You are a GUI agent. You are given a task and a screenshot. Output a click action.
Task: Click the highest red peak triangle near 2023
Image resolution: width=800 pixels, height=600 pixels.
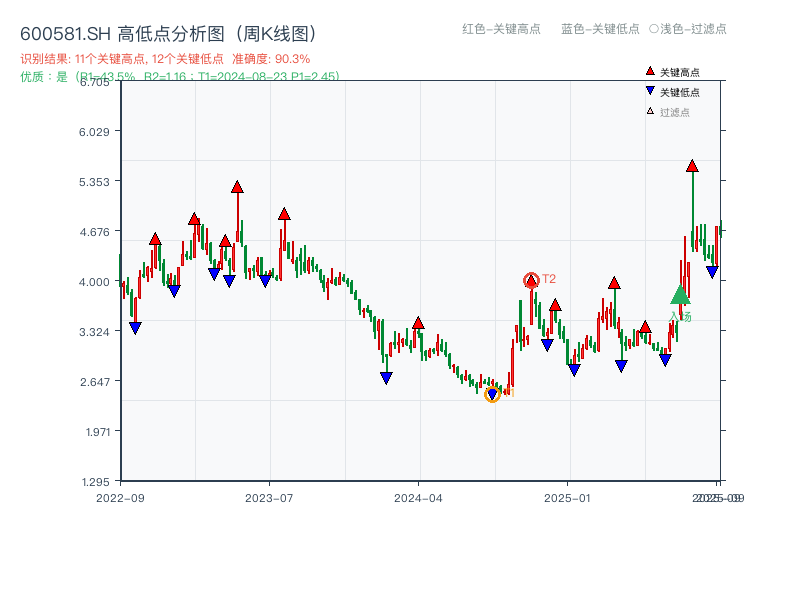238,184
